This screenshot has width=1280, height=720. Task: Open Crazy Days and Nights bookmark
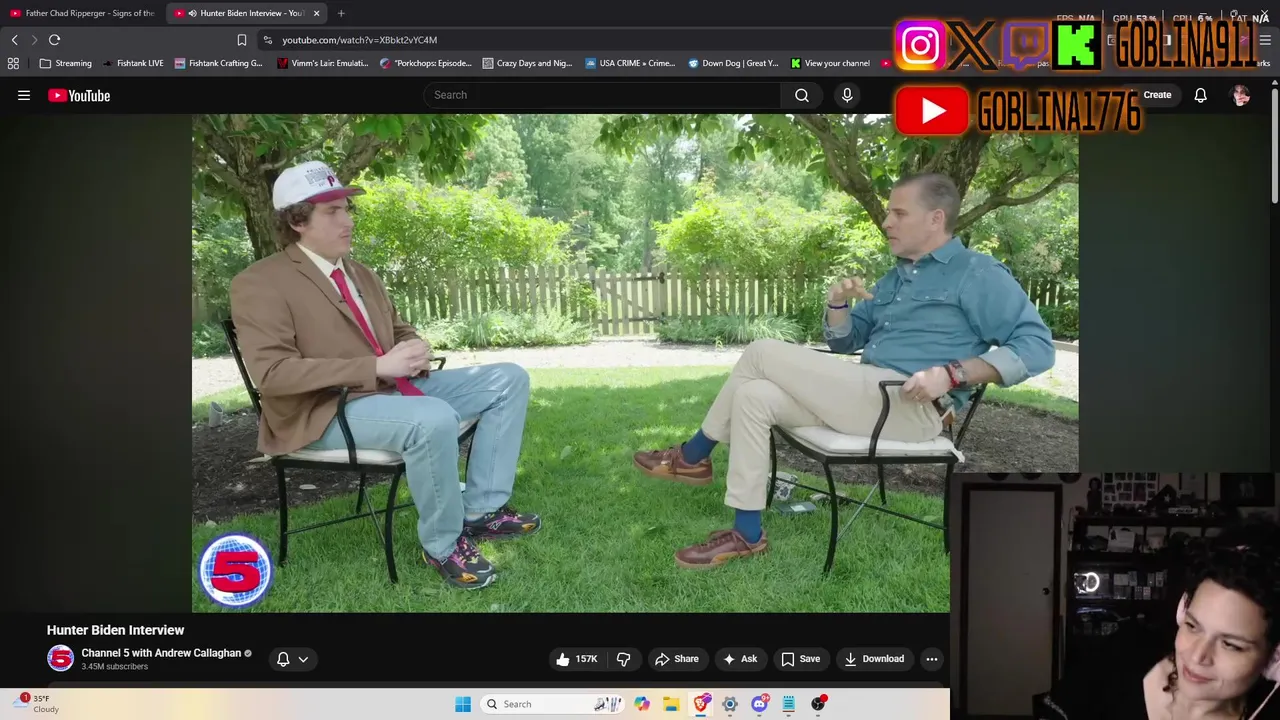tap(527, 63)
